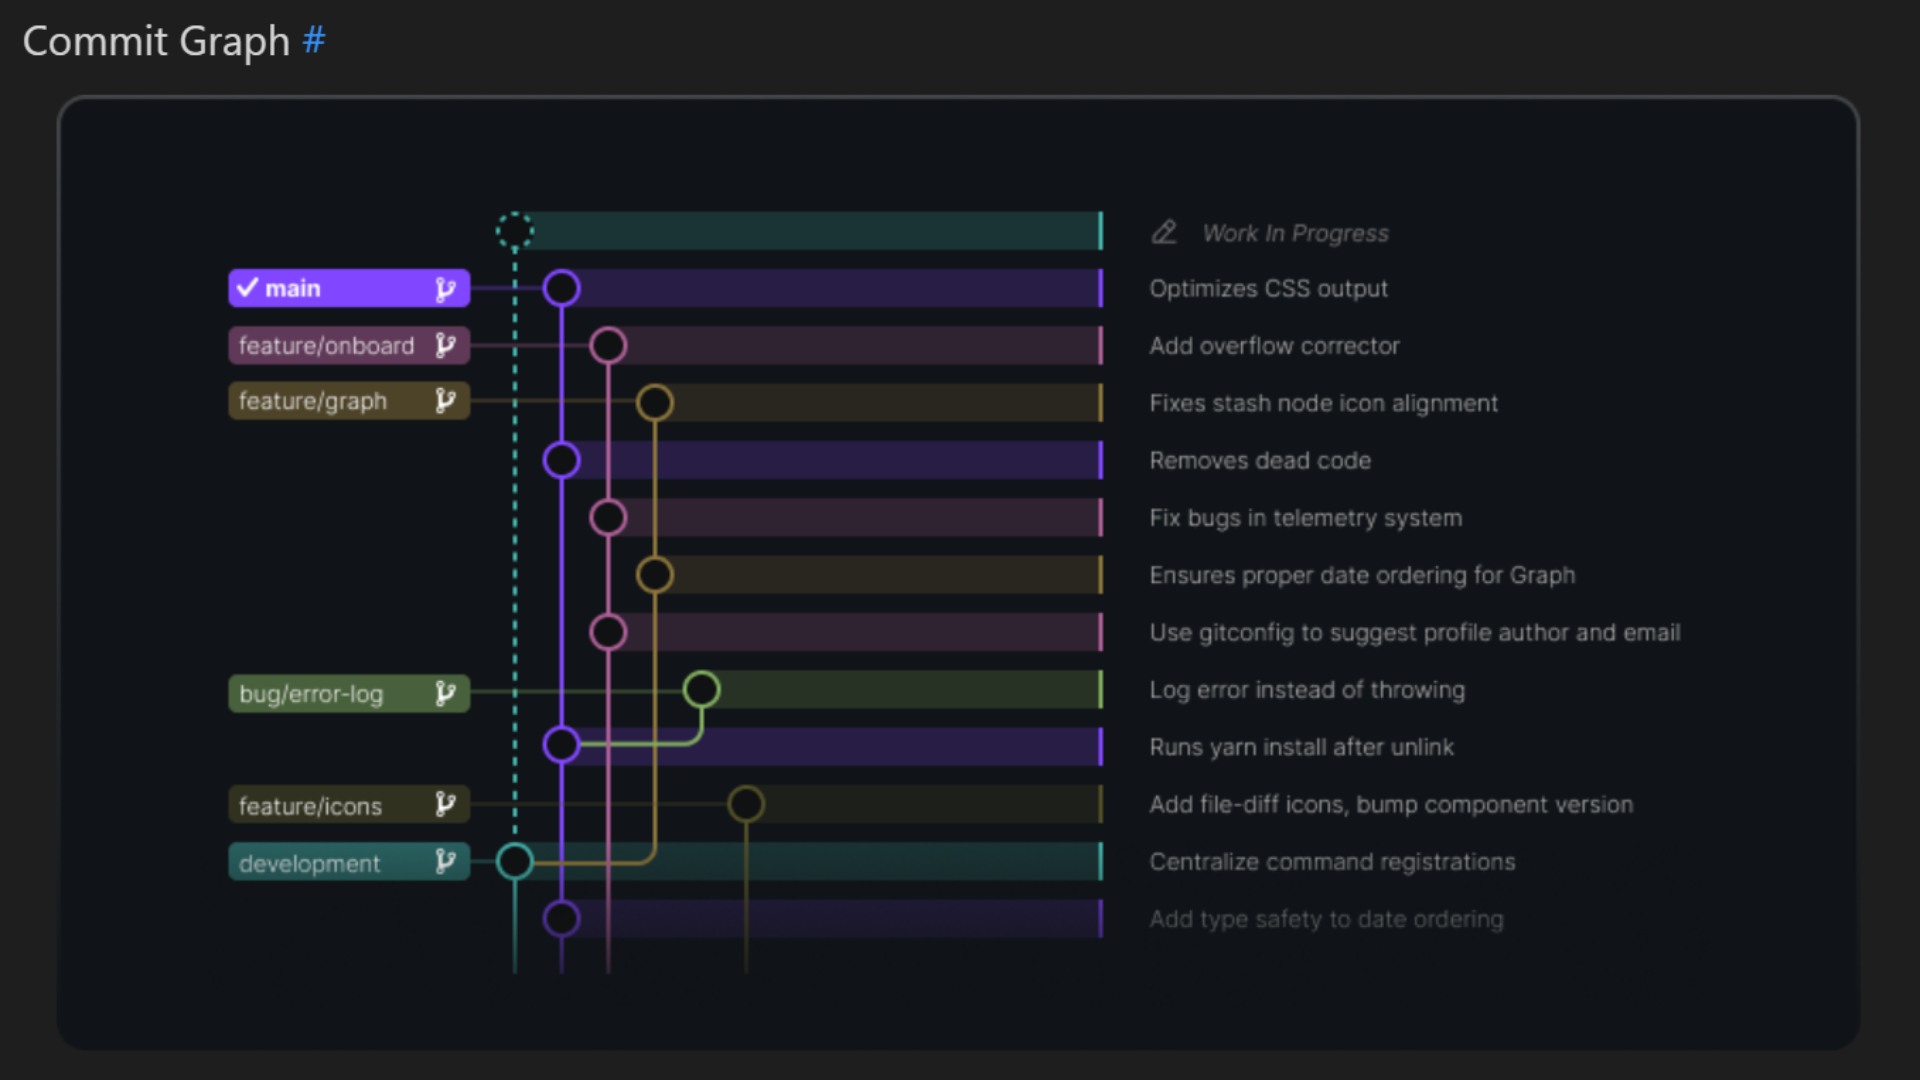Click the branch icon on the development label
The image size is (1920, 1080).
[446, 861]
